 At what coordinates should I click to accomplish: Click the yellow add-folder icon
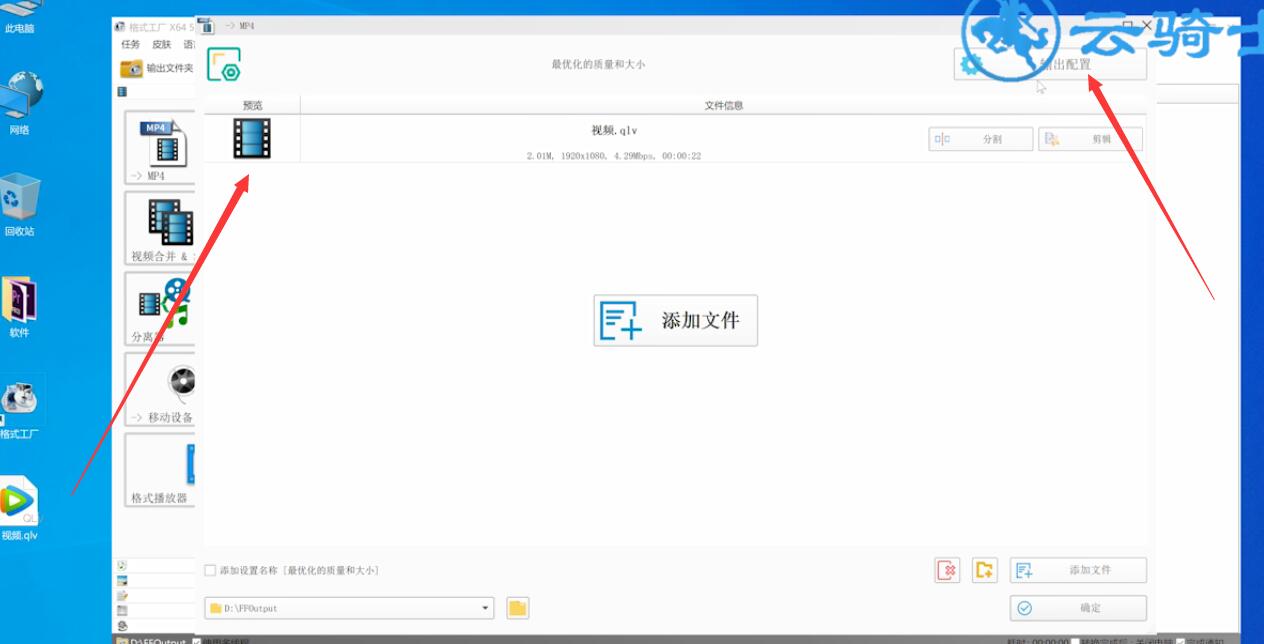tap(985, 570)
